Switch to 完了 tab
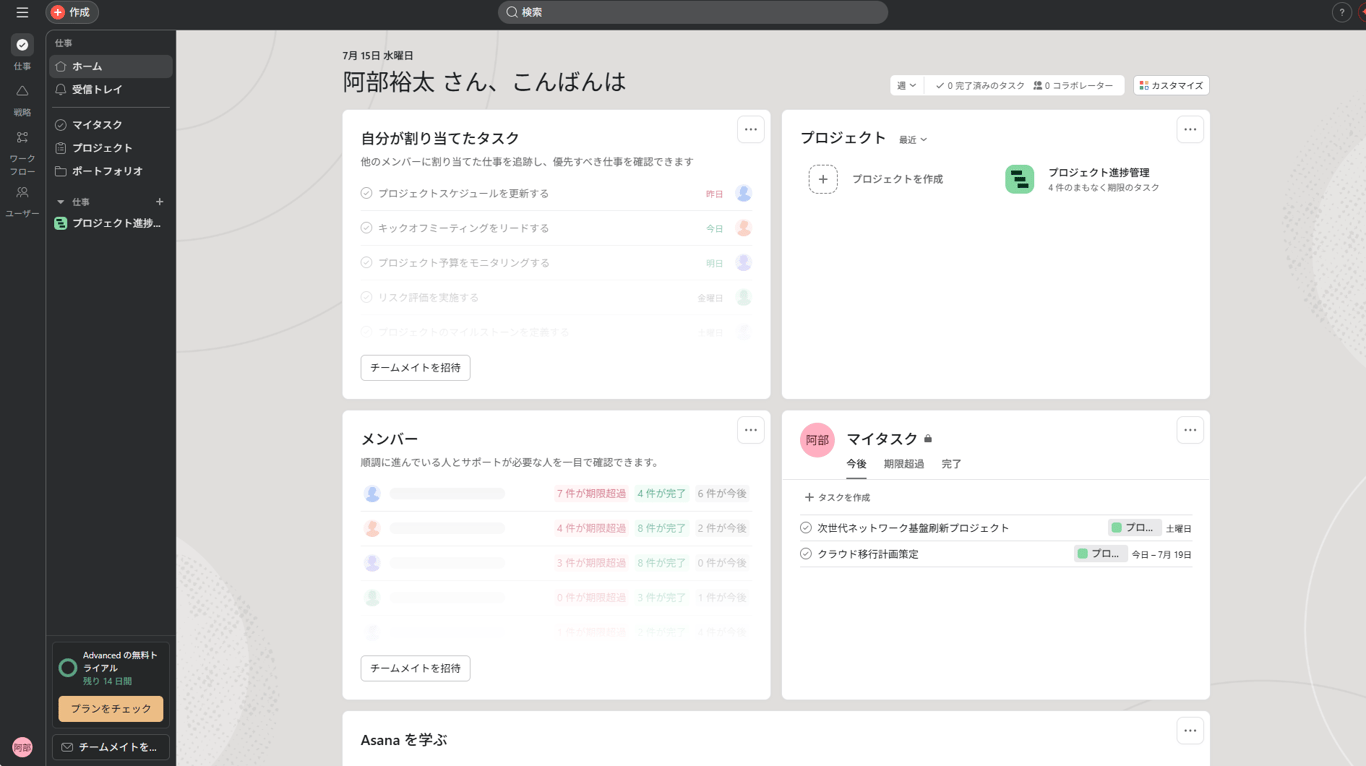Viewport: 1366px width, 766px height. [x=951, y=465]
